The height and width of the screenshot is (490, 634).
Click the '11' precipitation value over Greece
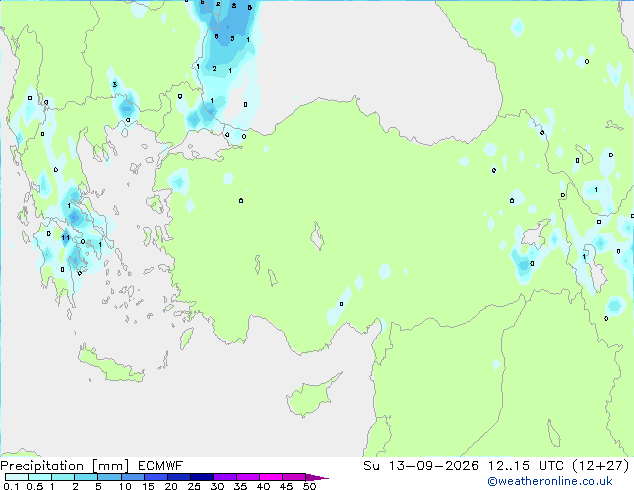(66, 238)
